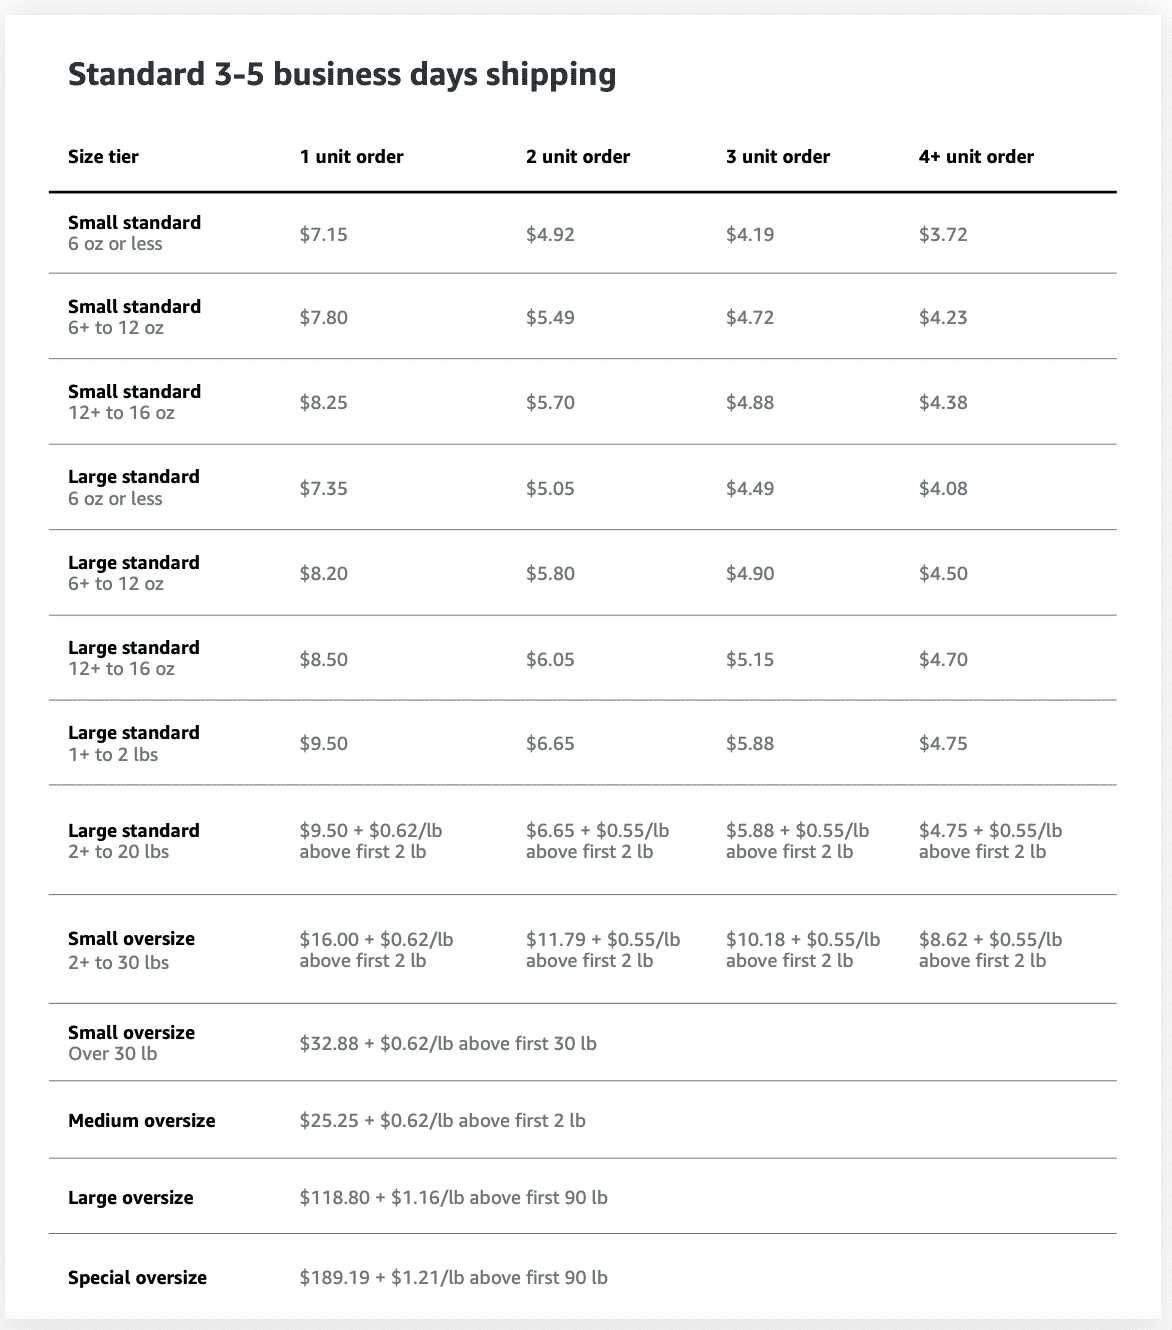
Task: Click the 'Large standard 2+ to 20 lbs' row label
Action: [x=133, y=841]
